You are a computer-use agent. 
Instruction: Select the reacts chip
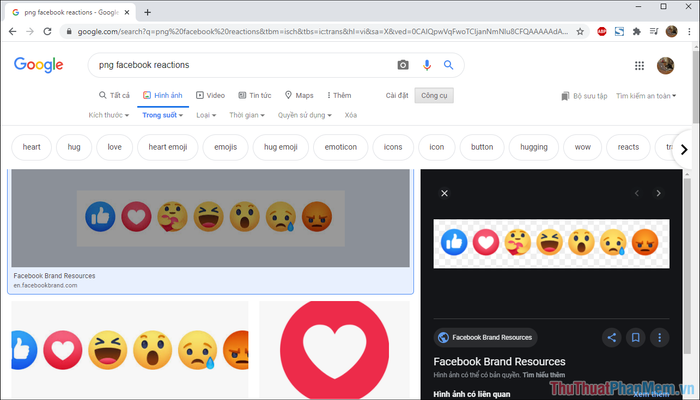click(628, 147)
